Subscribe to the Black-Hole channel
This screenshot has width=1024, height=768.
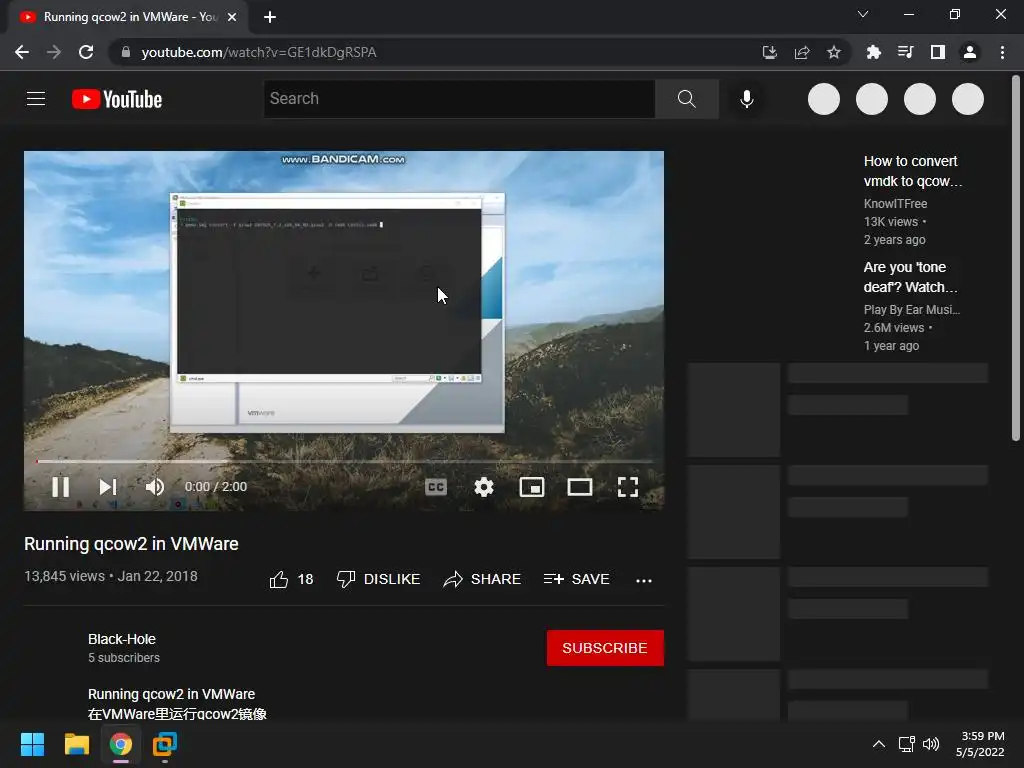click(x=605, y=648)
